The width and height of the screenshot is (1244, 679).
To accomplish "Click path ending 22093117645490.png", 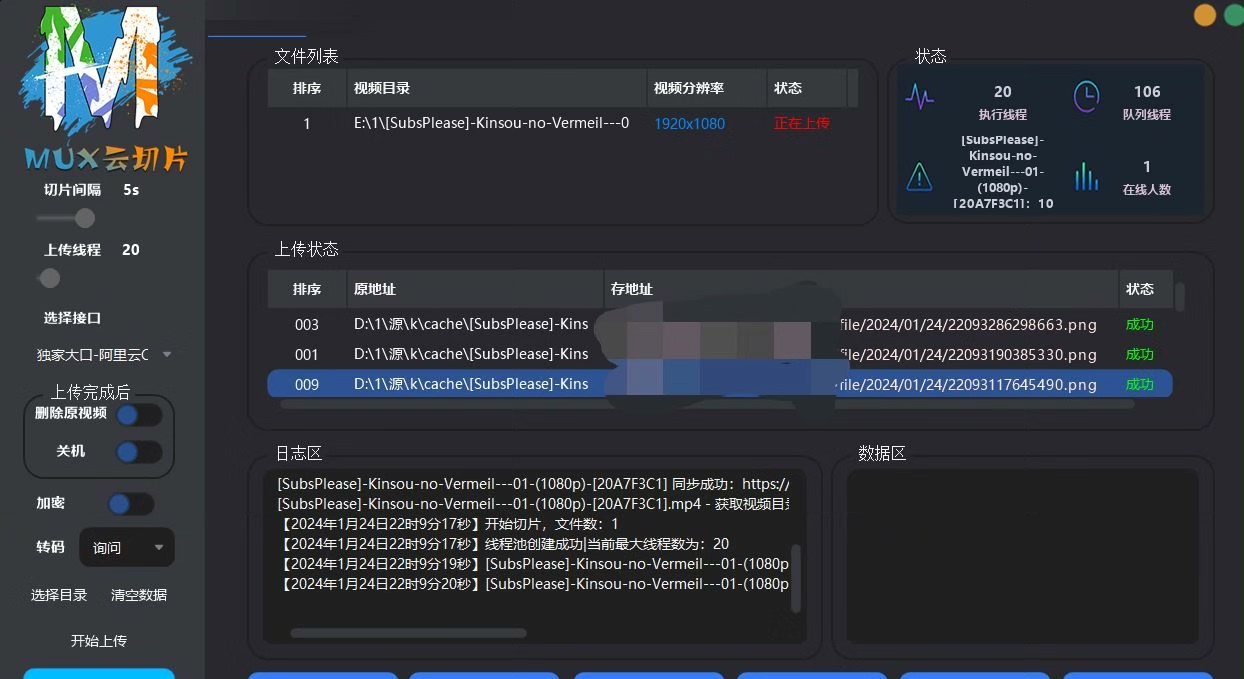I will tap(966, 385).
